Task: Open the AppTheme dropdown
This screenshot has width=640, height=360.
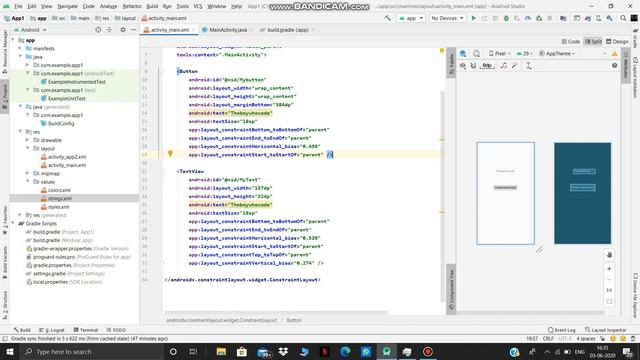Action: [557, 53]
